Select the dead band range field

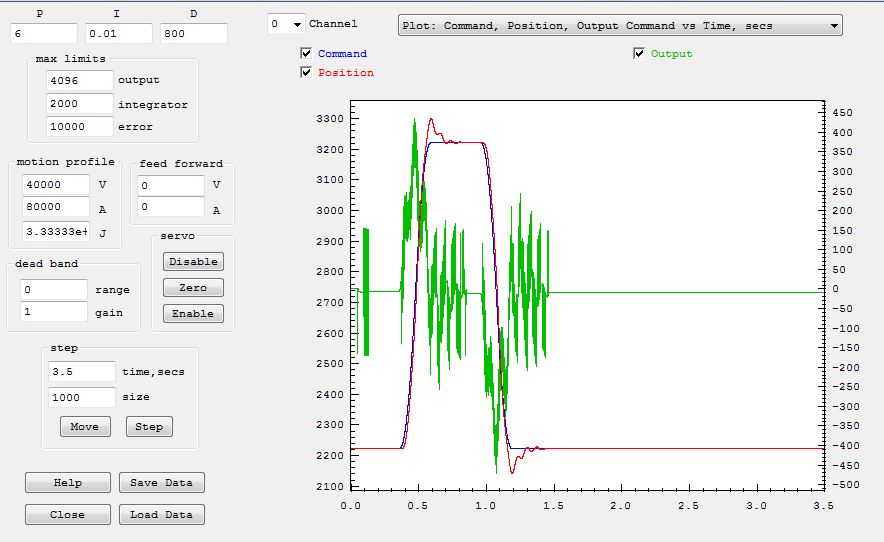tap(54, 290)
